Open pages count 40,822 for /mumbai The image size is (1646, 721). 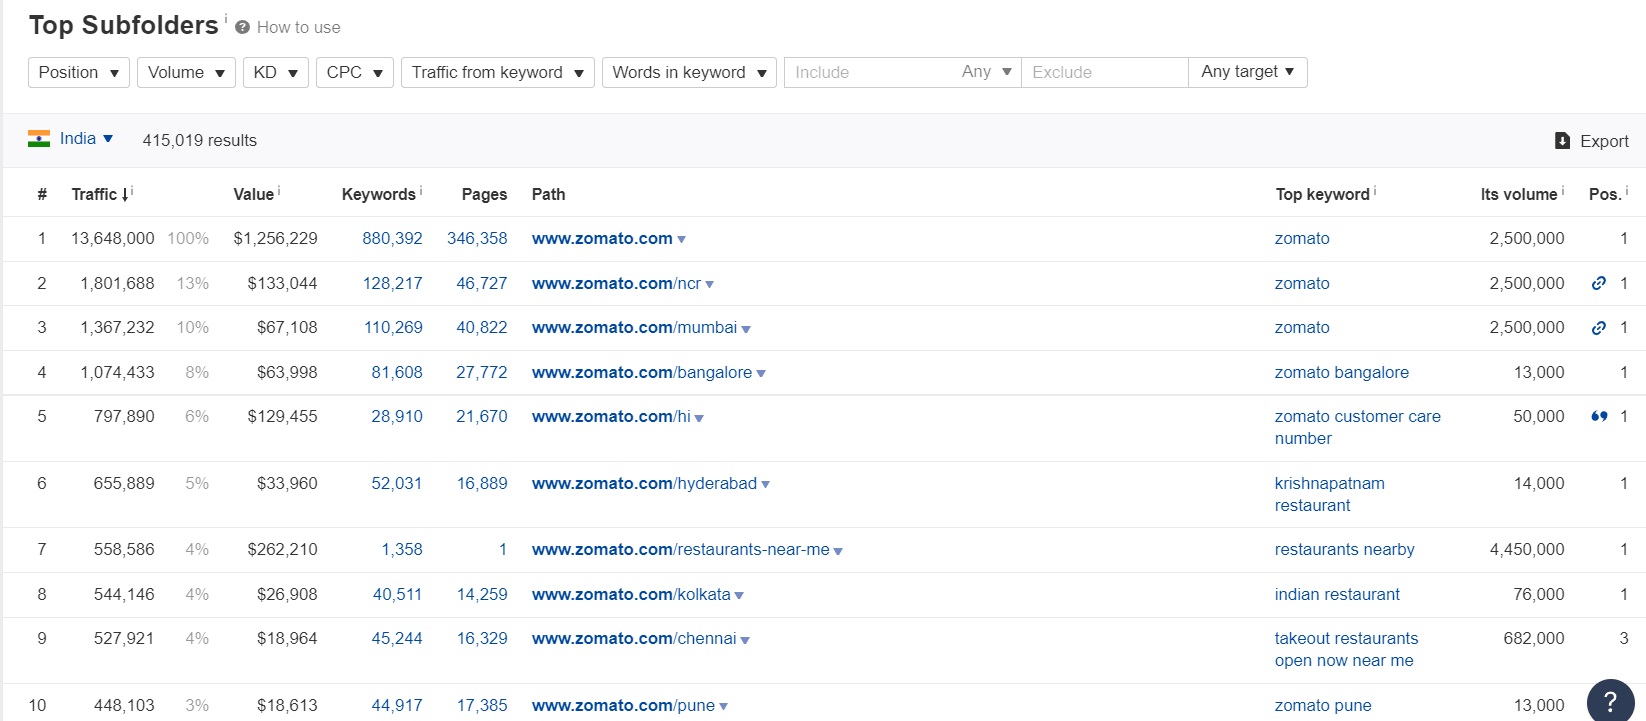[x=482, y=327]
